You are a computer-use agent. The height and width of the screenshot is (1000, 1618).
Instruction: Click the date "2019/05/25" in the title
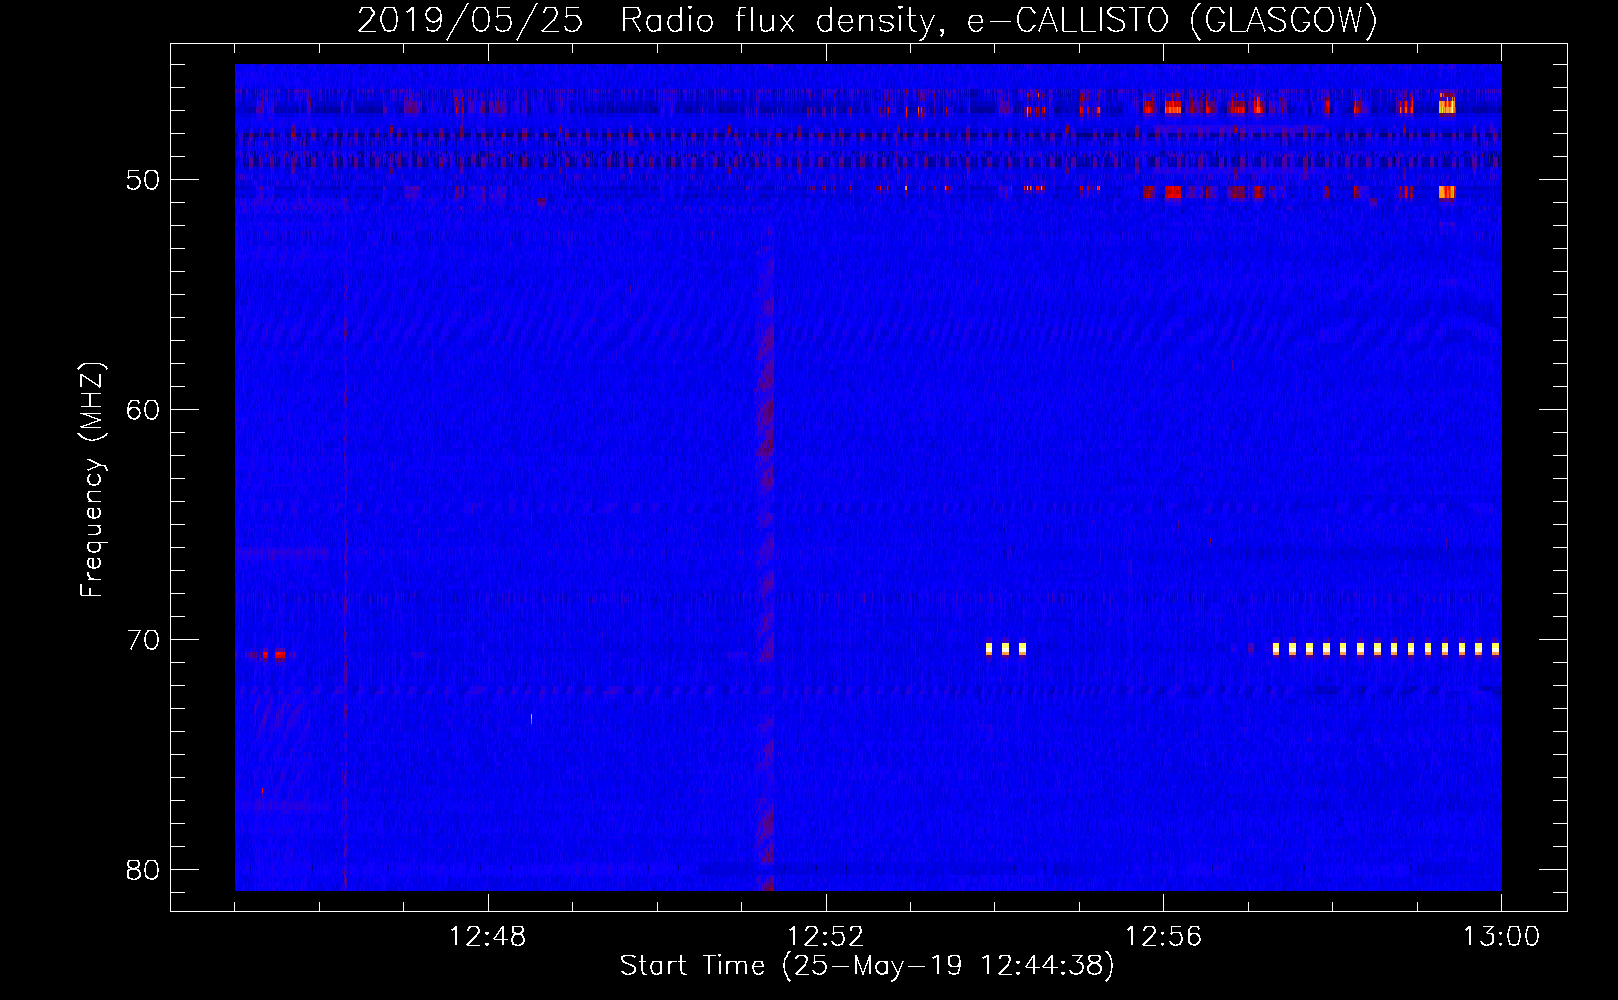(x=470, y=20)
